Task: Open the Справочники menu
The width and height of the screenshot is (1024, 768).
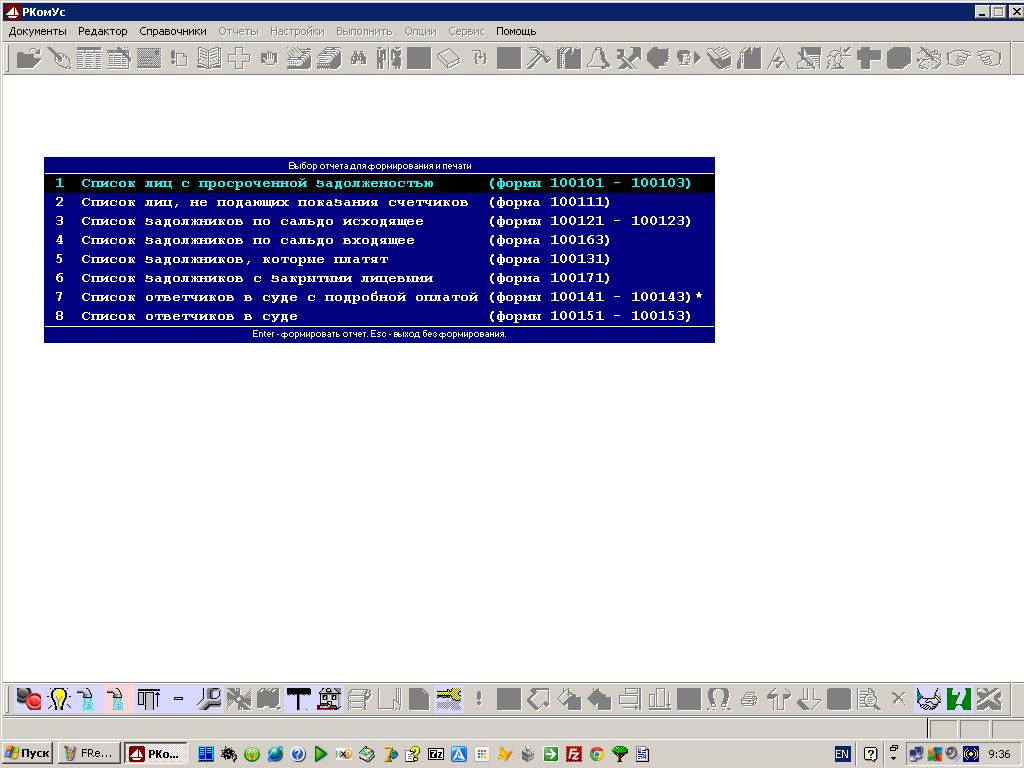Action: pos(173,31)
